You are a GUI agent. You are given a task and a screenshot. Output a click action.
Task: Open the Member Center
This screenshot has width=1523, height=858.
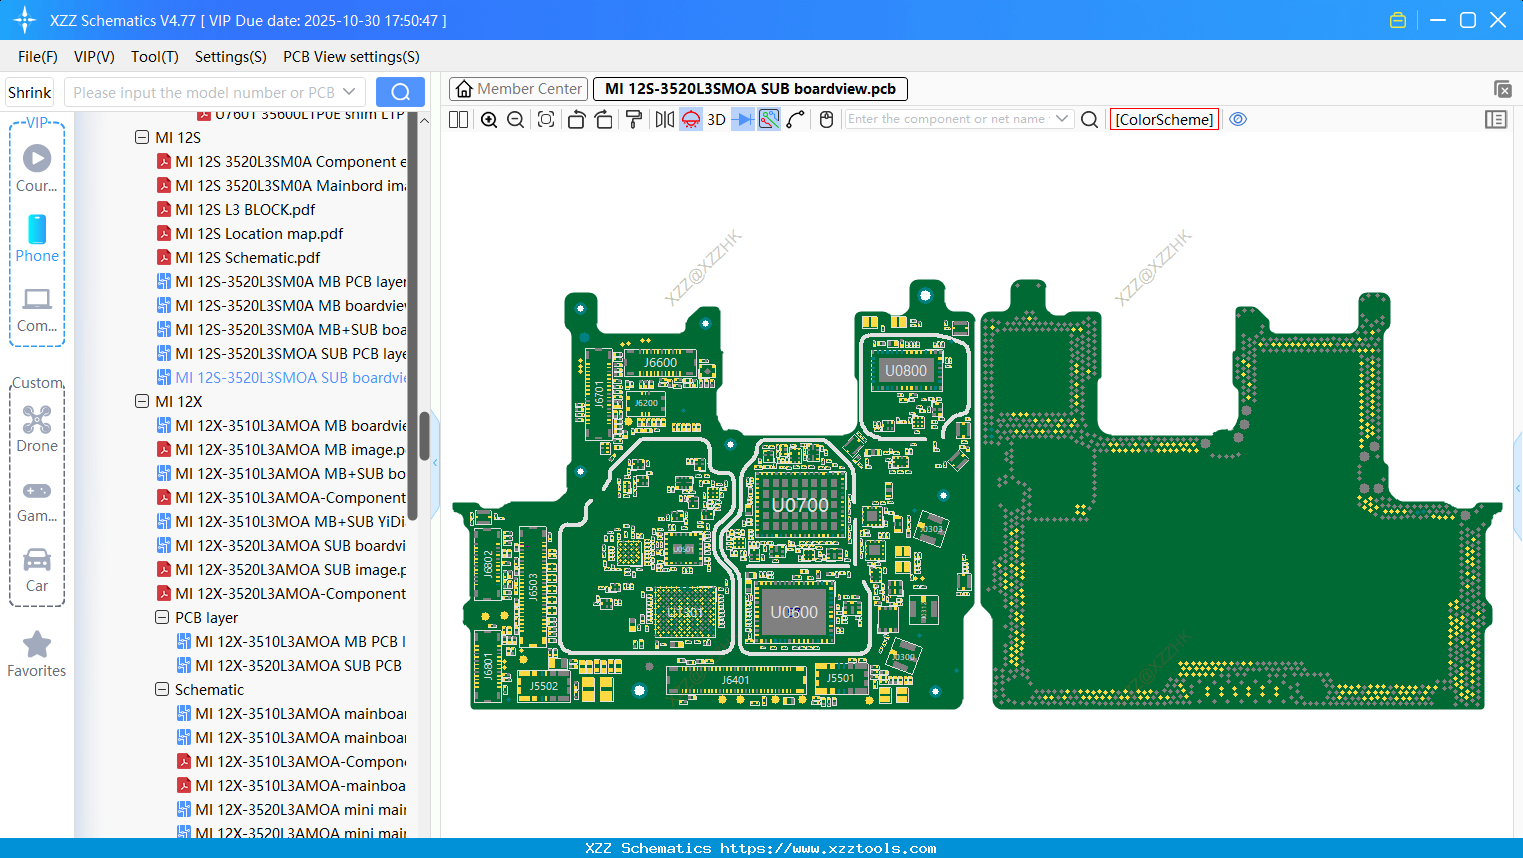518,88
